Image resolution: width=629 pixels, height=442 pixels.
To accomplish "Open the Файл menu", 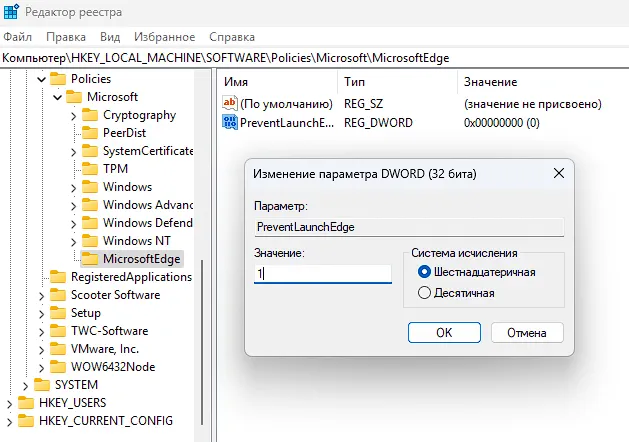I will pos(18,37).
